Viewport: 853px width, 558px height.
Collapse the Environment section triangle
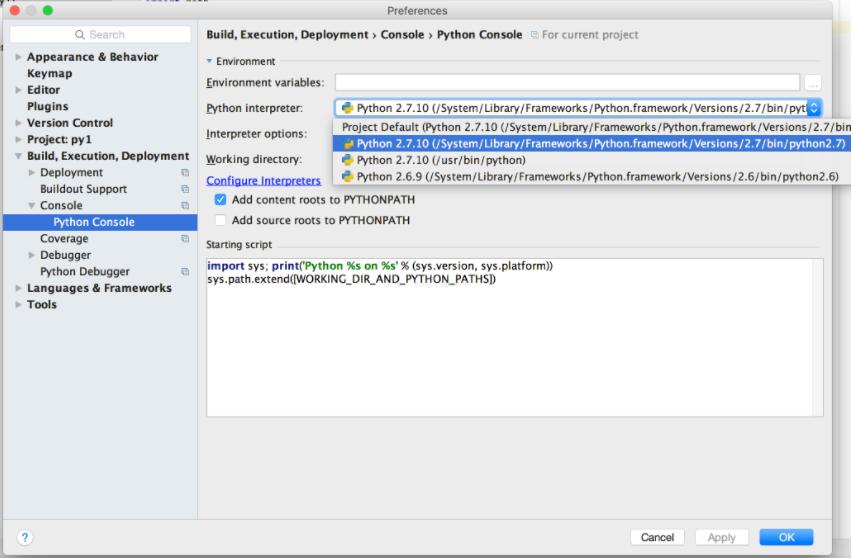[x=209, y=61]
